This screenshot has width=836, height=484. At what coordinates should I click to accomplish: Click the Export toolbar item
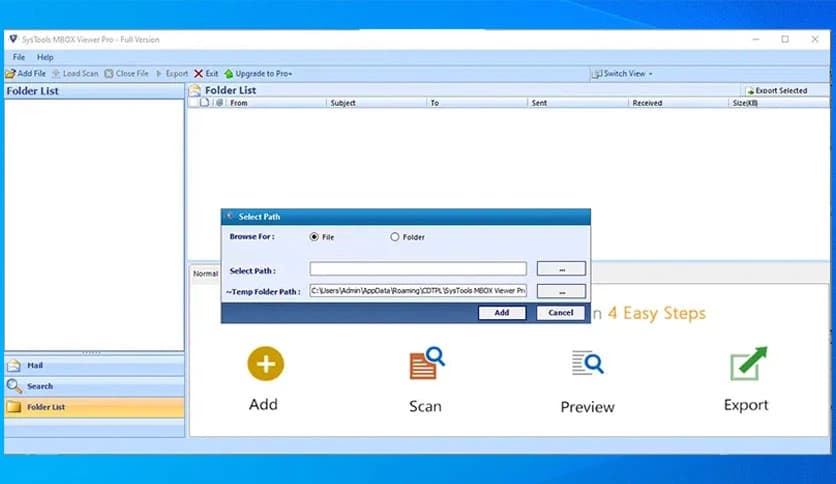(x=171, y=74)
